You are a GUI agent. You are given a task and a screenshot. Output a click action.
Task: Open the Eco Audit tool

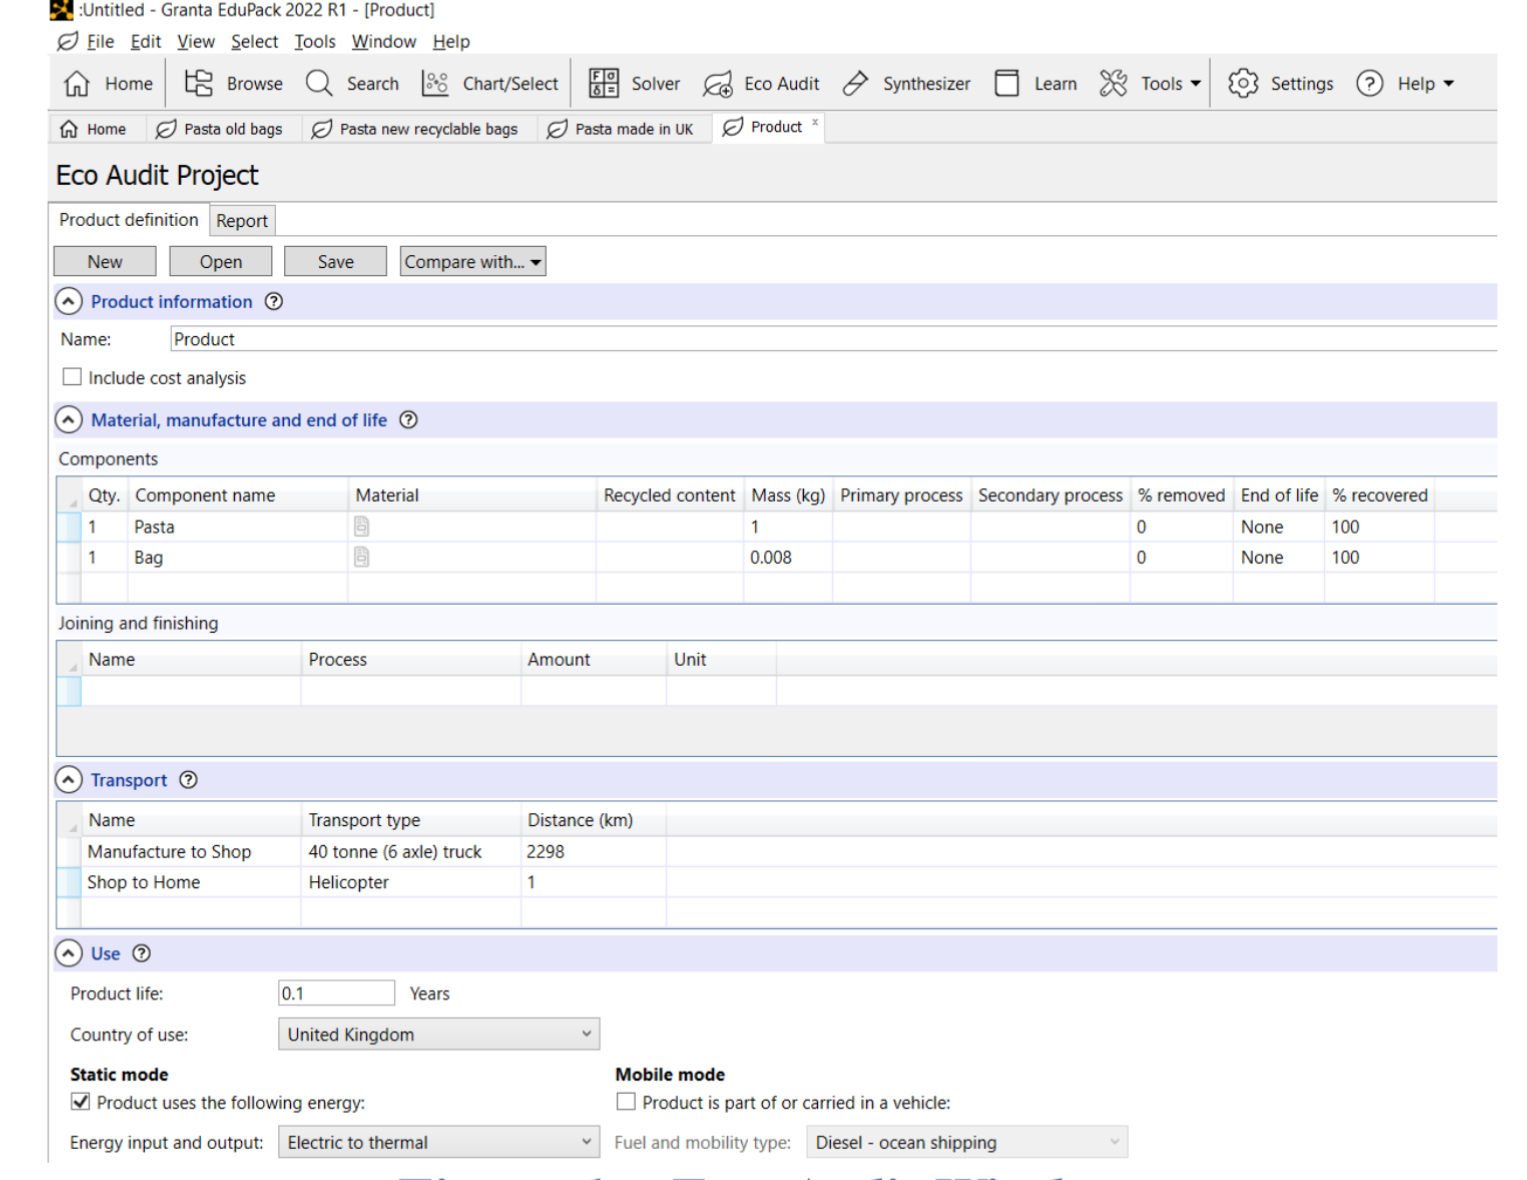(762, 83)
